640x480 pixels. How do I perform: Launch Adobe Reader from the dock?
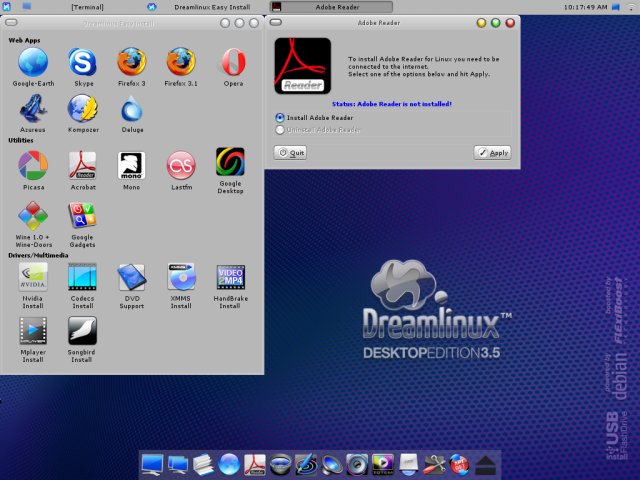255,464
